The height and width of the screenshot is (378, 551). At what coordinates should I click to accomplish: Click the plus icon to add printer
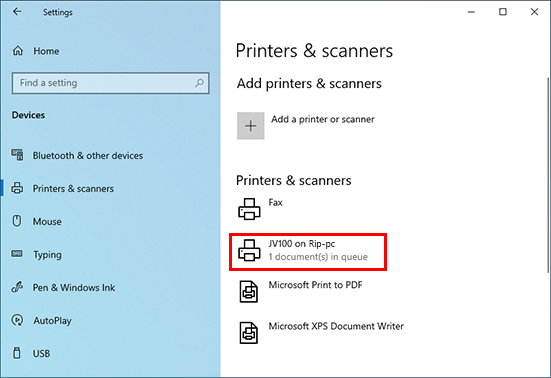[251, 126]
